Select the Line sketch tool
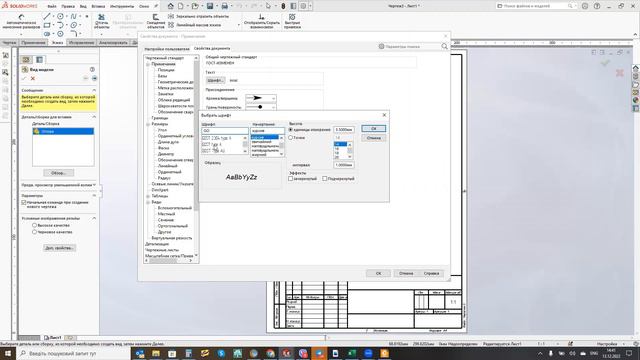 tap(47, 16)
